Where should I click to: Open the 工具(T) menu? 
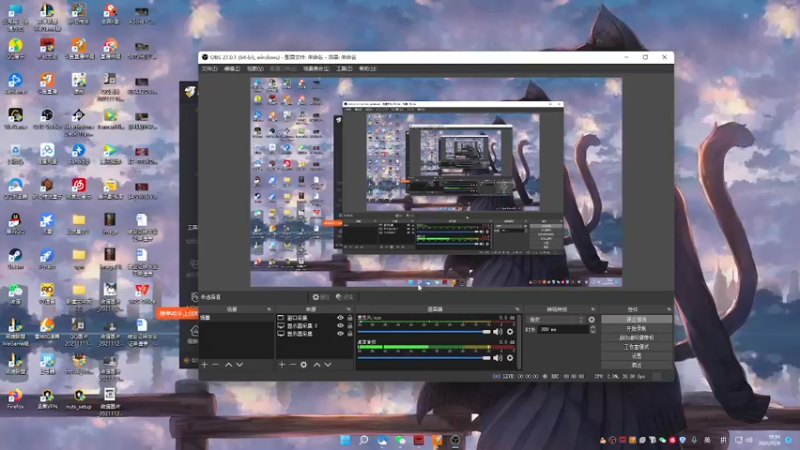click(x=344, y=68)
